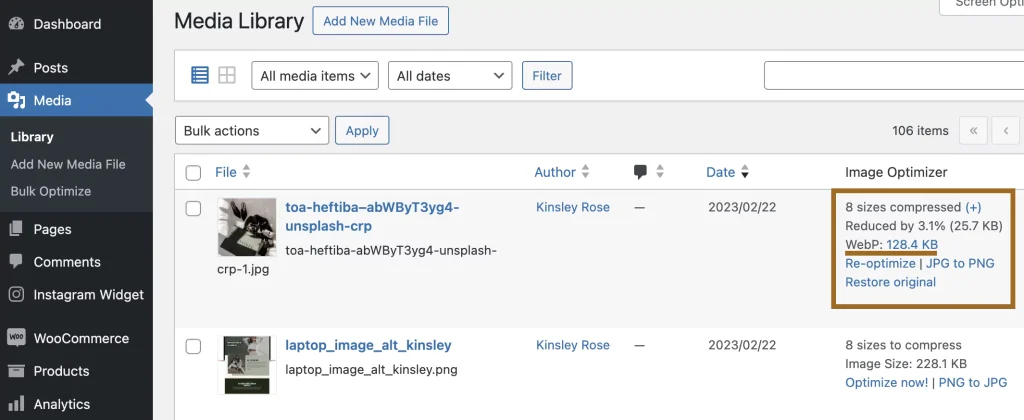Click the Posts pushpin icon
1024x420 pixels.
(16, 68)
